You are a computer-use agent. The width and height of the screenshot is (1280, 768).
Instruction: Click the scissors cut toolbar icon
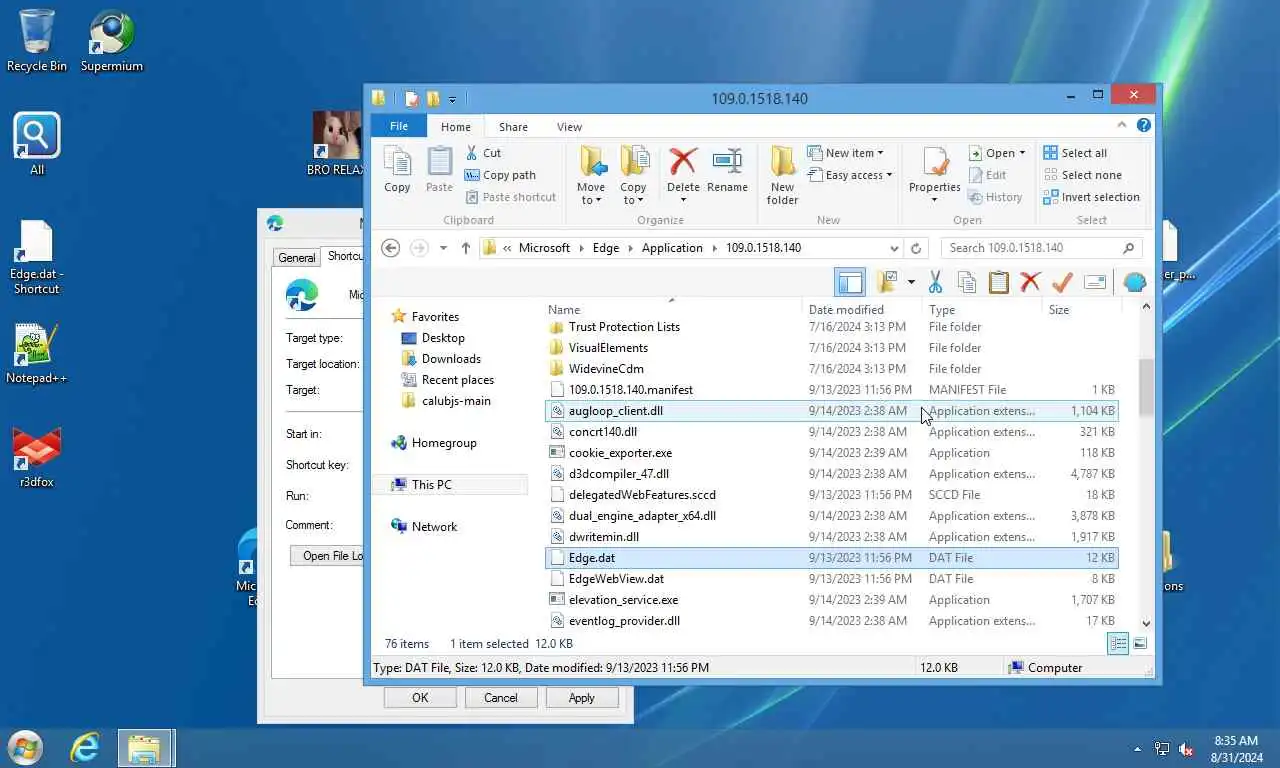tap(935, 283)
